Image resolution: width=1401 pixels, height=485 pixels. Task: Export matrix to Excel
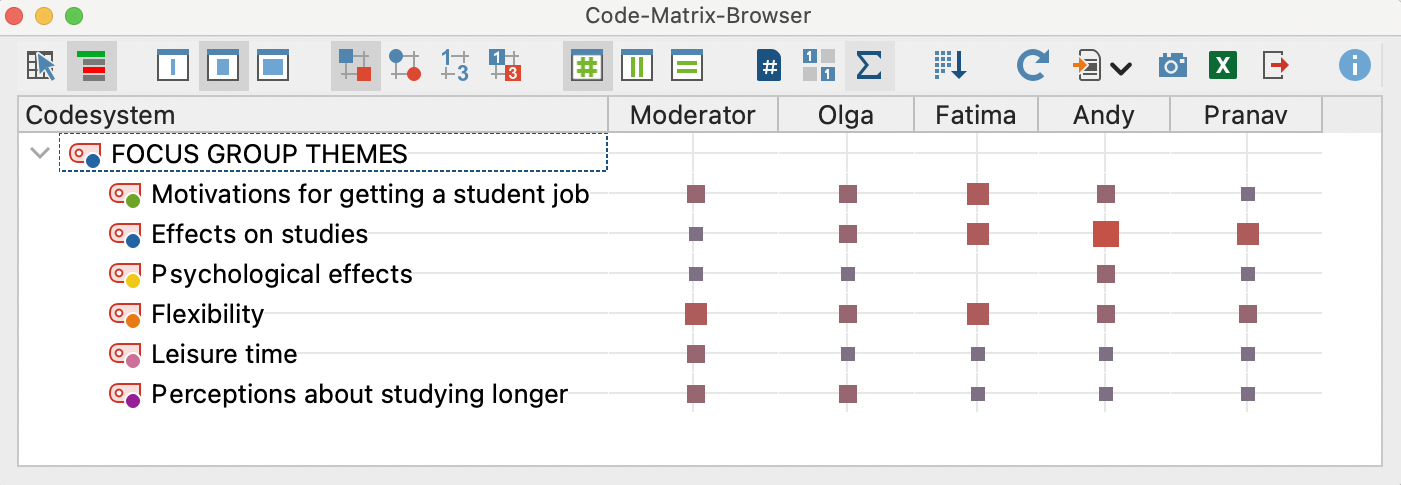1223,66
